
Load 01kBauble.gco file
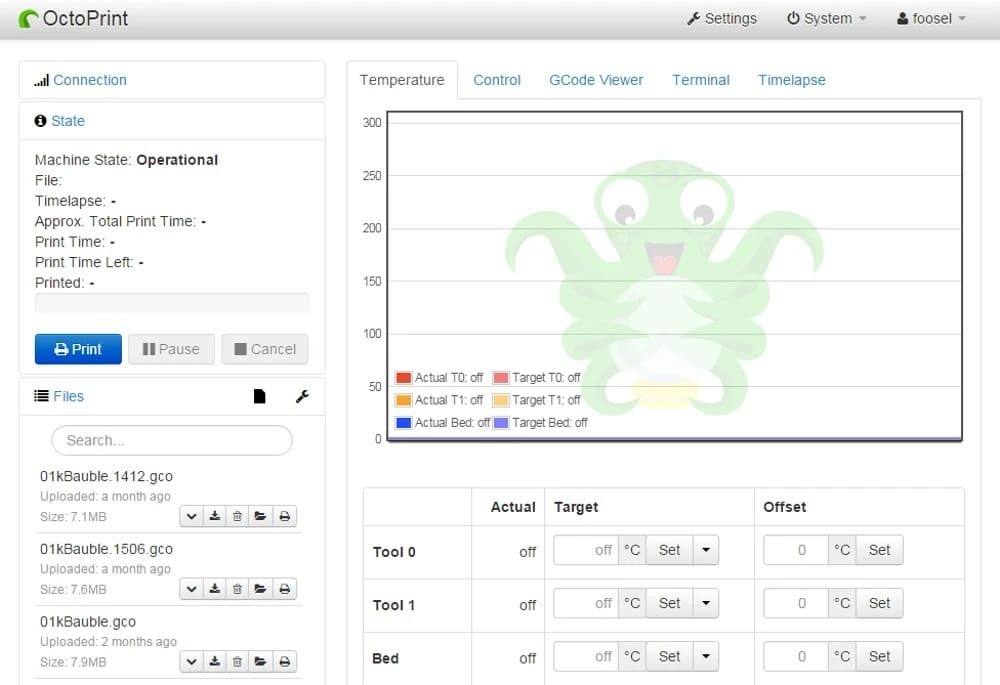point(260,661)
